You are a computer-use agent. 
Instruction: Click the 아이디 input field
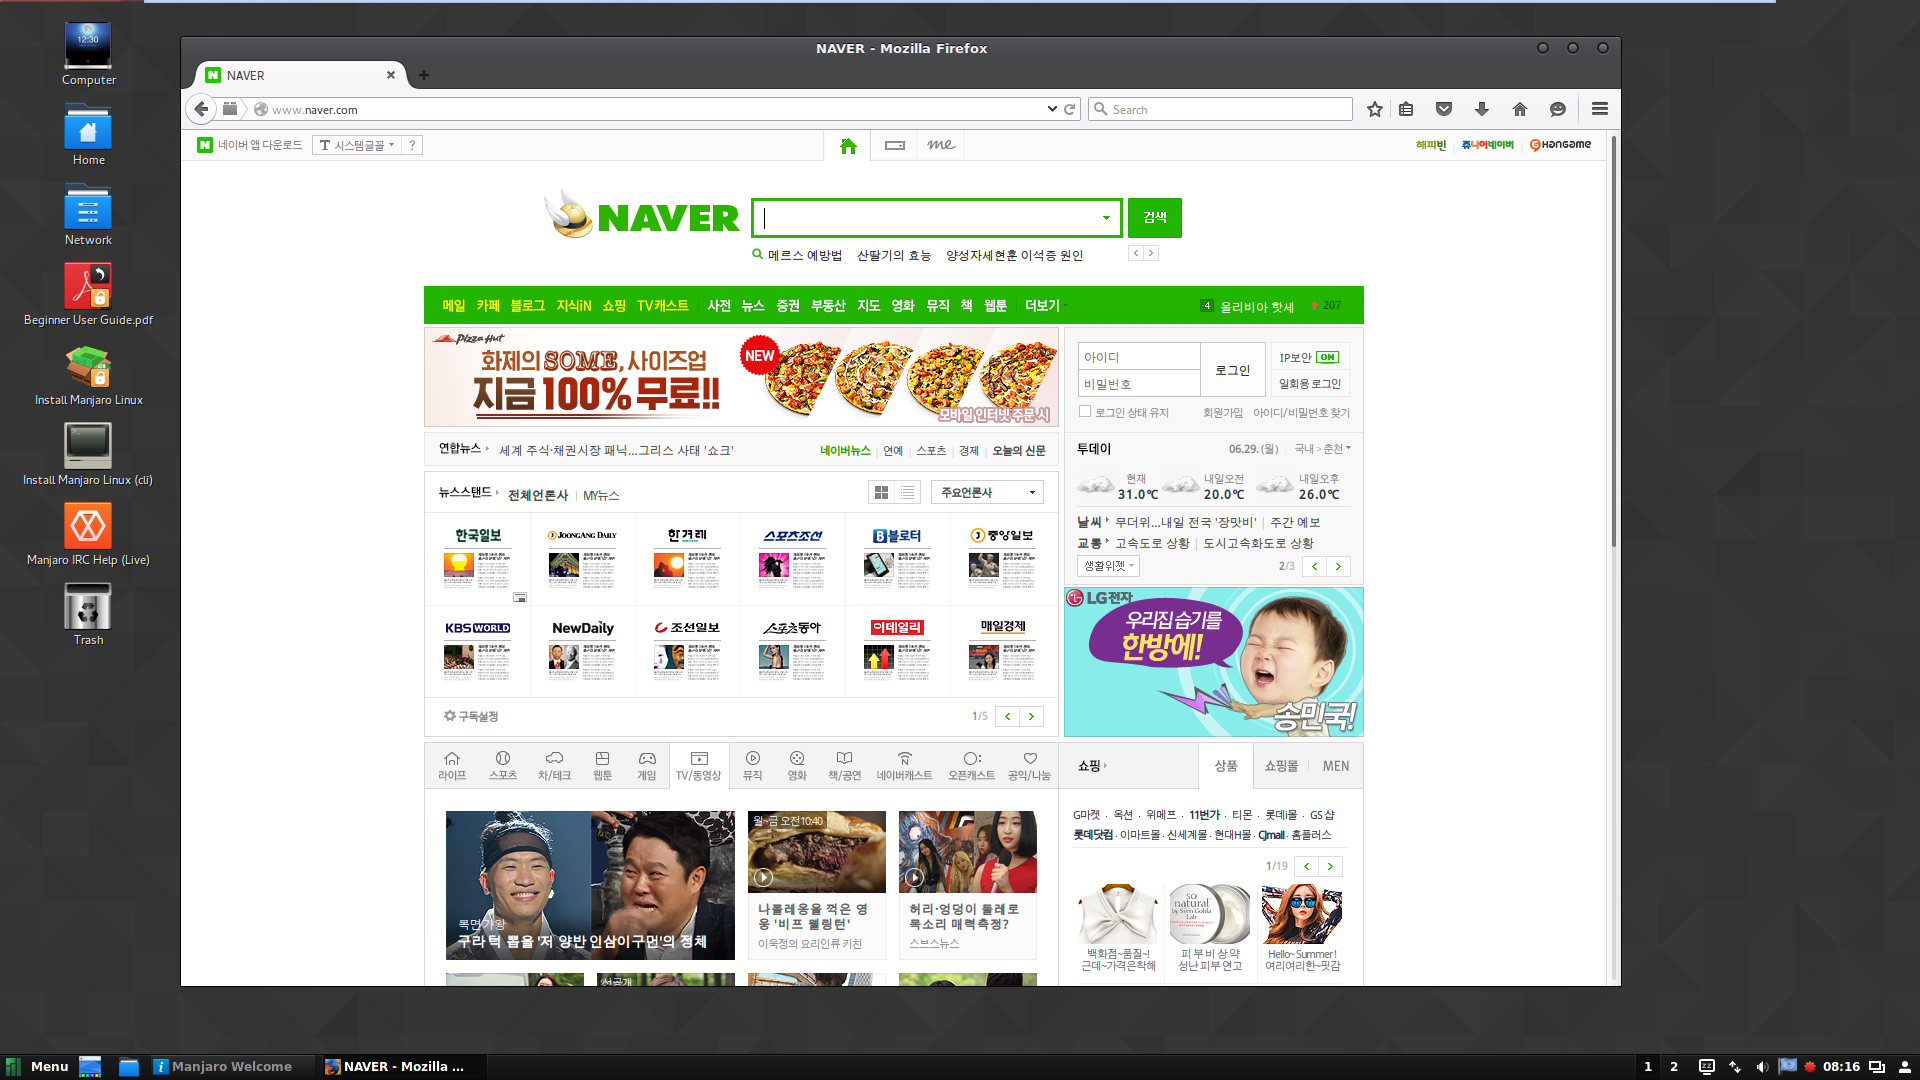click(x=1139, y=357)
